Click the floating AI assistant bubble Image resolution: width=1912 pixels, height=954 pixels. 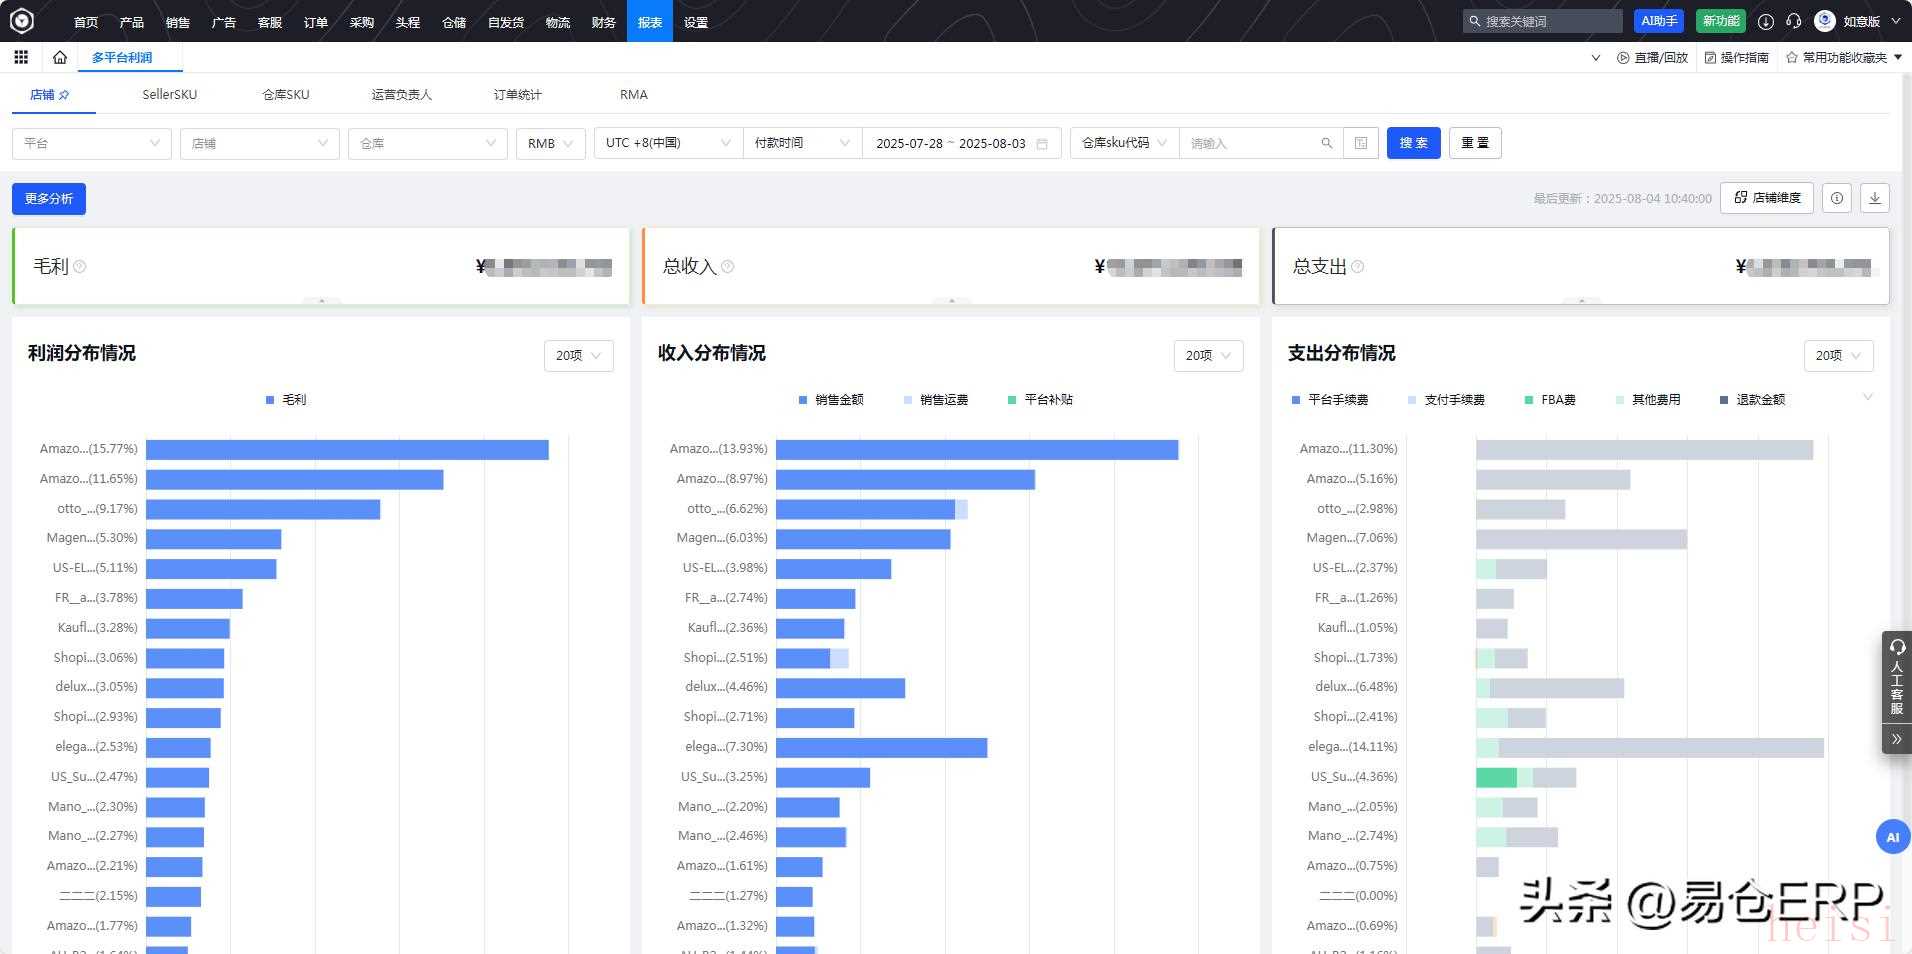pyautogui.click(x=1892, y=837)
